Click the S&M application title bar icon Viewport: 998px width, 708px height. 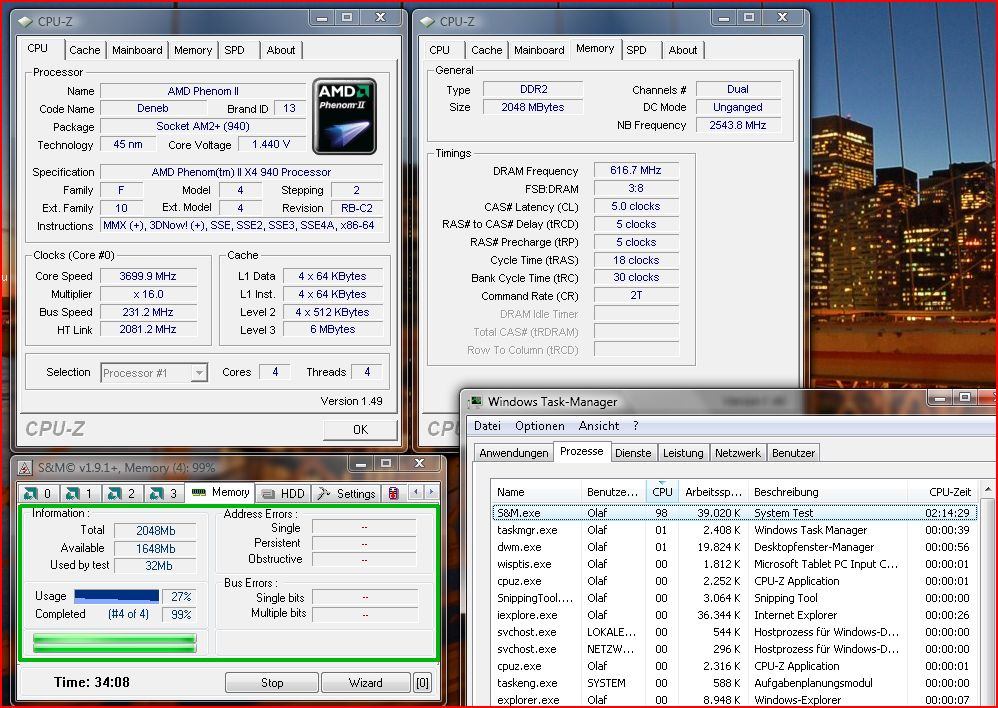[x=25, y=468]
